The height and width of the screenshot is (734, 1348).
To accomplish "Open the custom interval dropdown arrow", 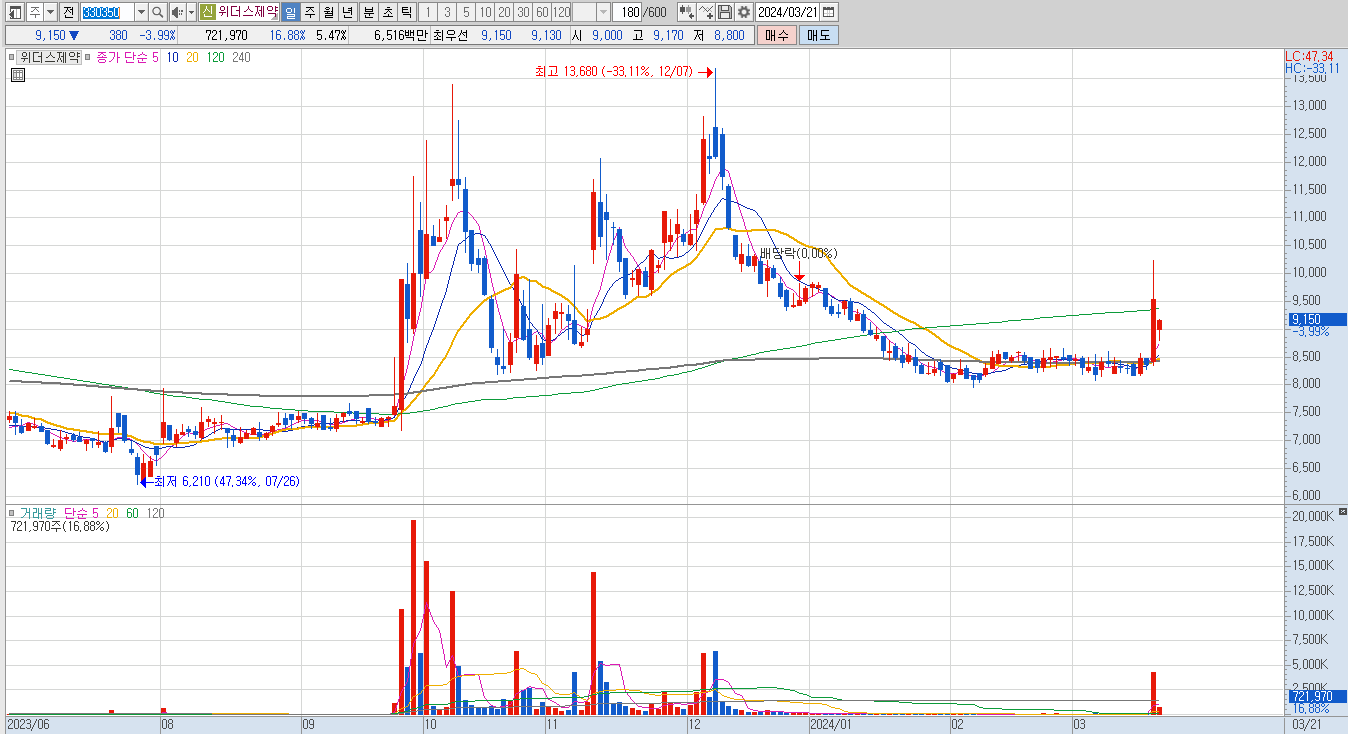I will (x=603, y=12).
